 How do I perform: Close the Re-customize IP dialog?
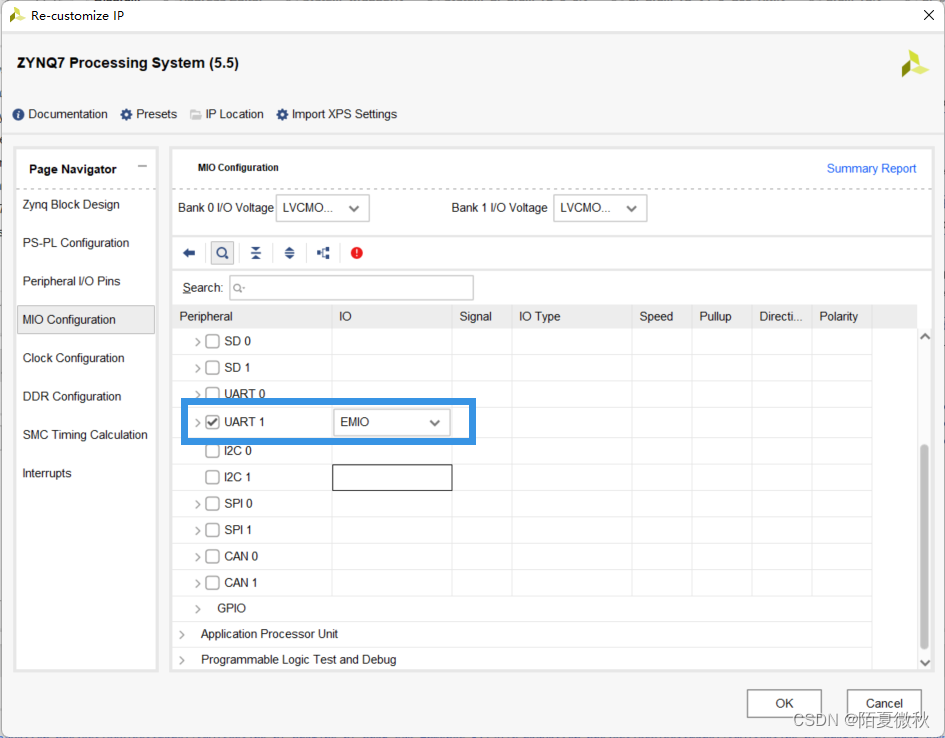[929, 16]
